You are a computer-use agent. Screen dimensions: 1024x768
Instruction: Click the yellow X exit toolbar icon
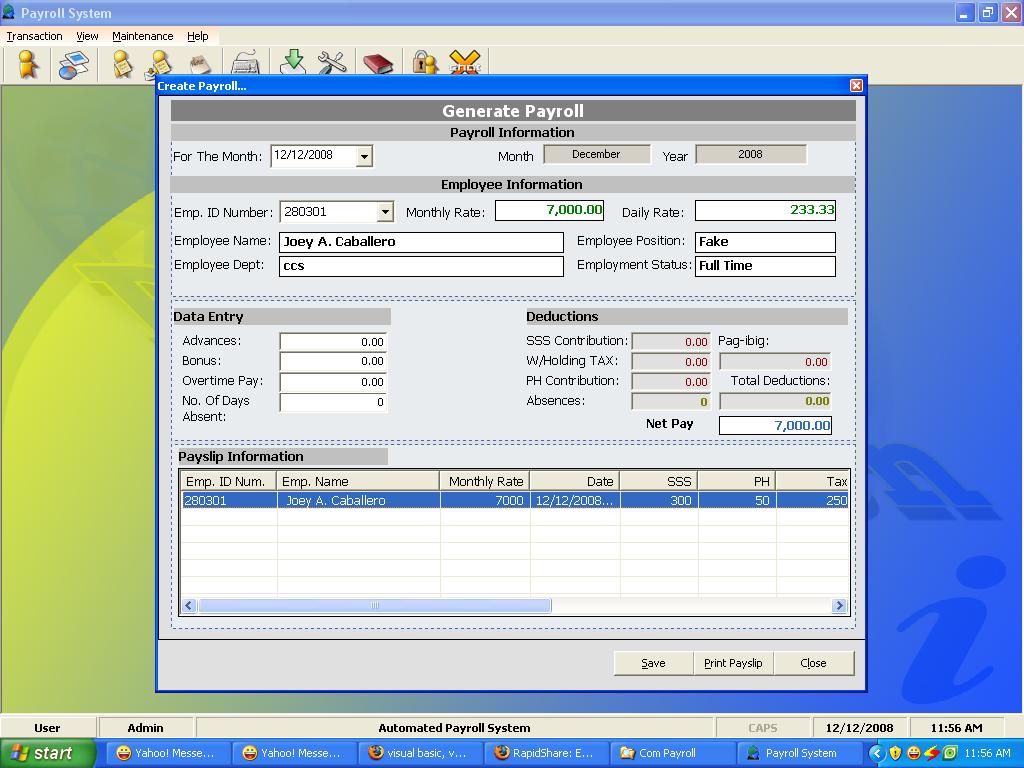coord(465,63)
